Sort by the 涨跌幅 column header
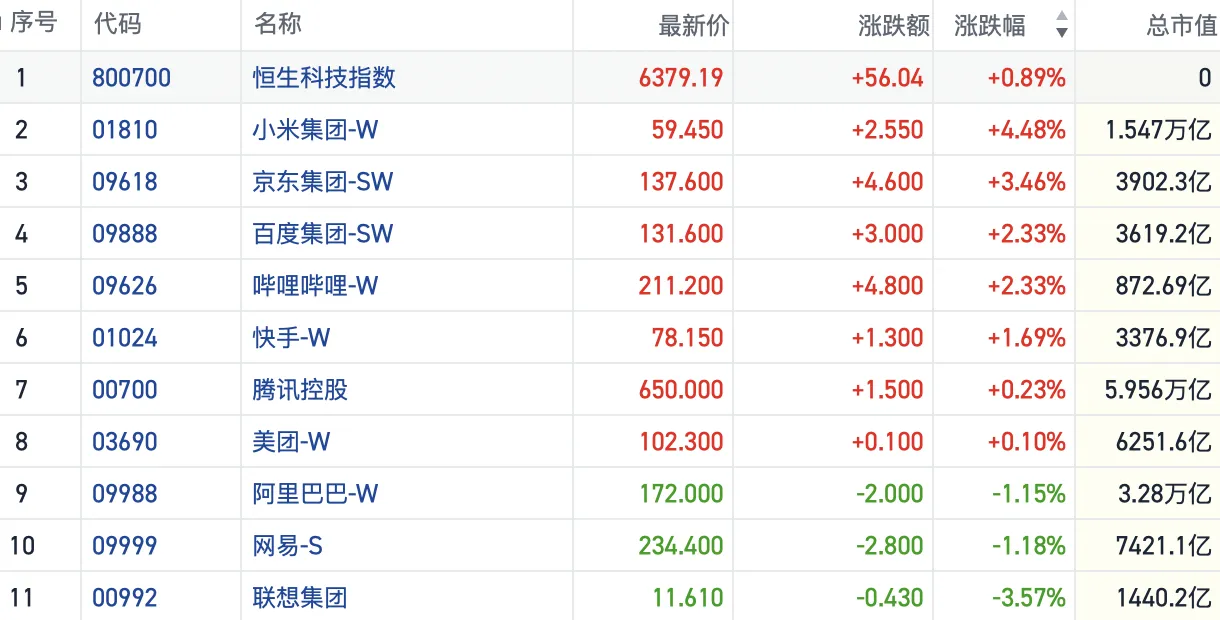Image resolution: width=1220 pixels, height=620 pixels. [x=990, y=25]
